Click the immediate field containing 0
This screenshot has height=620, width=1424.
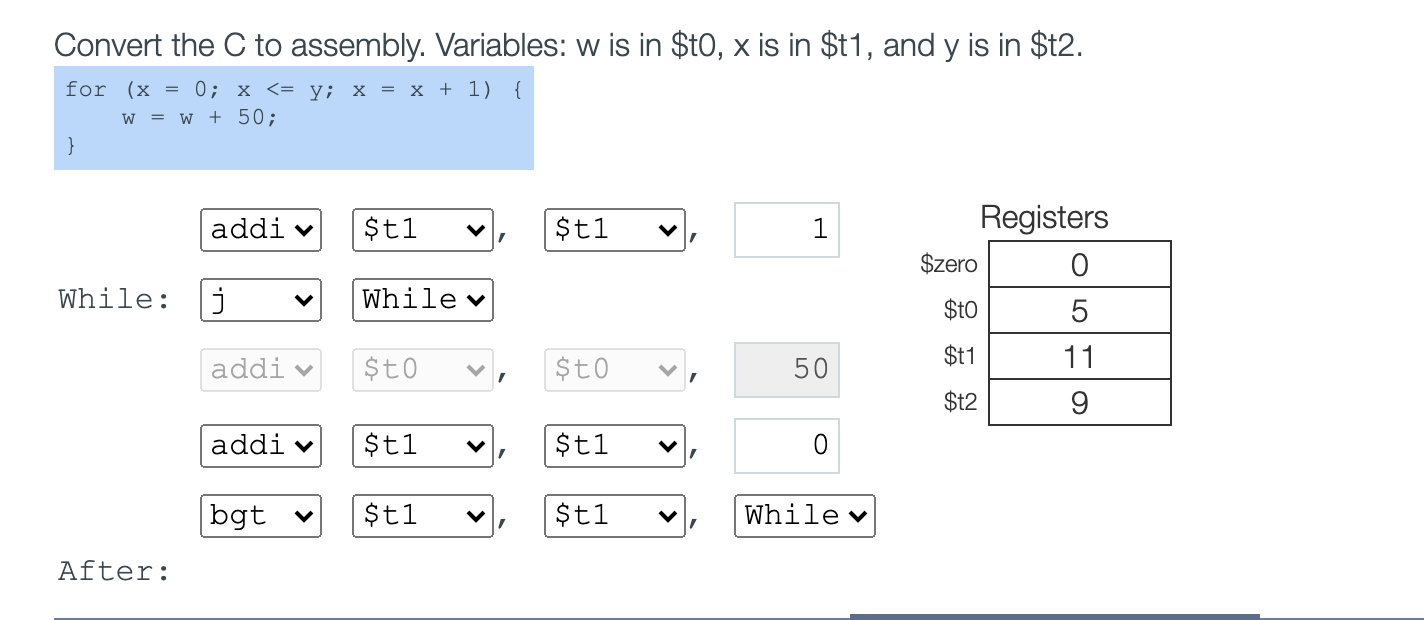click(786, 445)
